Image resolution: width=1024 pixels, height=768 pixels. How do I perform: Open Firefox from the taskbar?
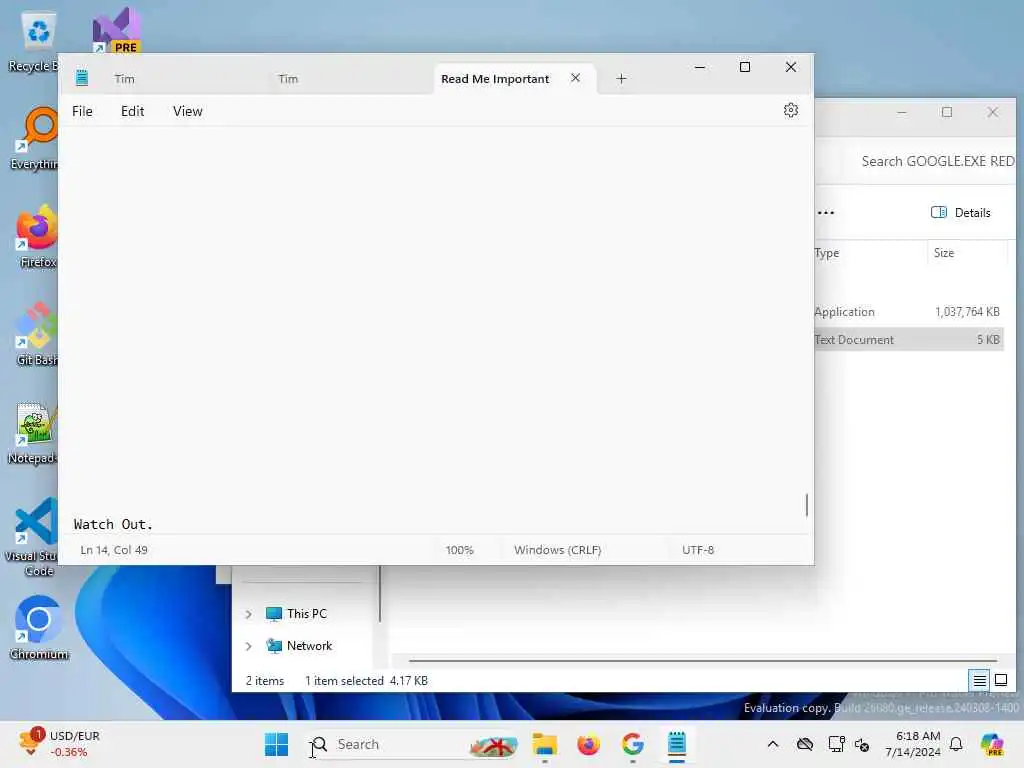[588, 744]
